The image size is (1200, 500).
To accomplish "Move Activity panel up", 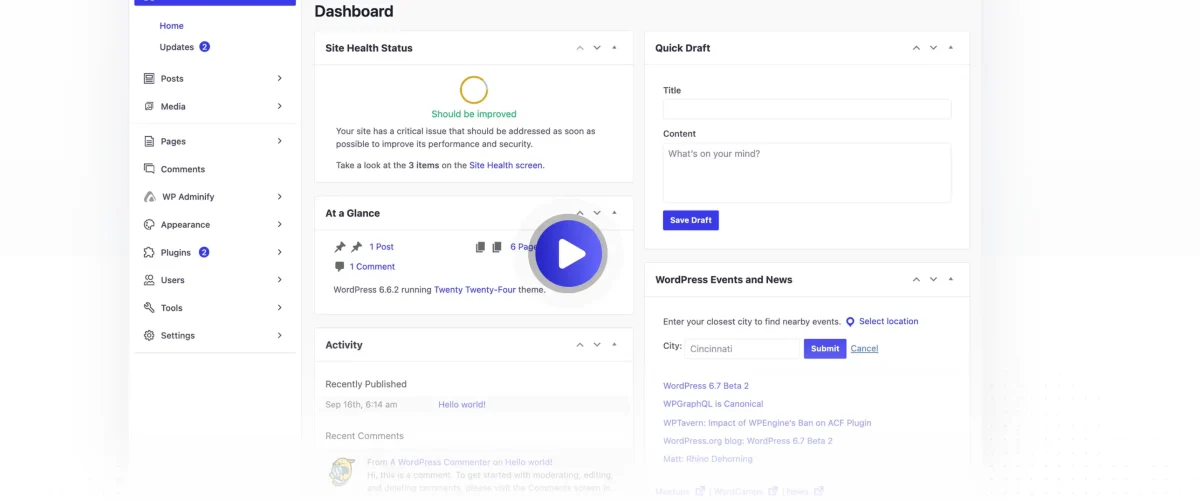I will (x=580, y=345).
